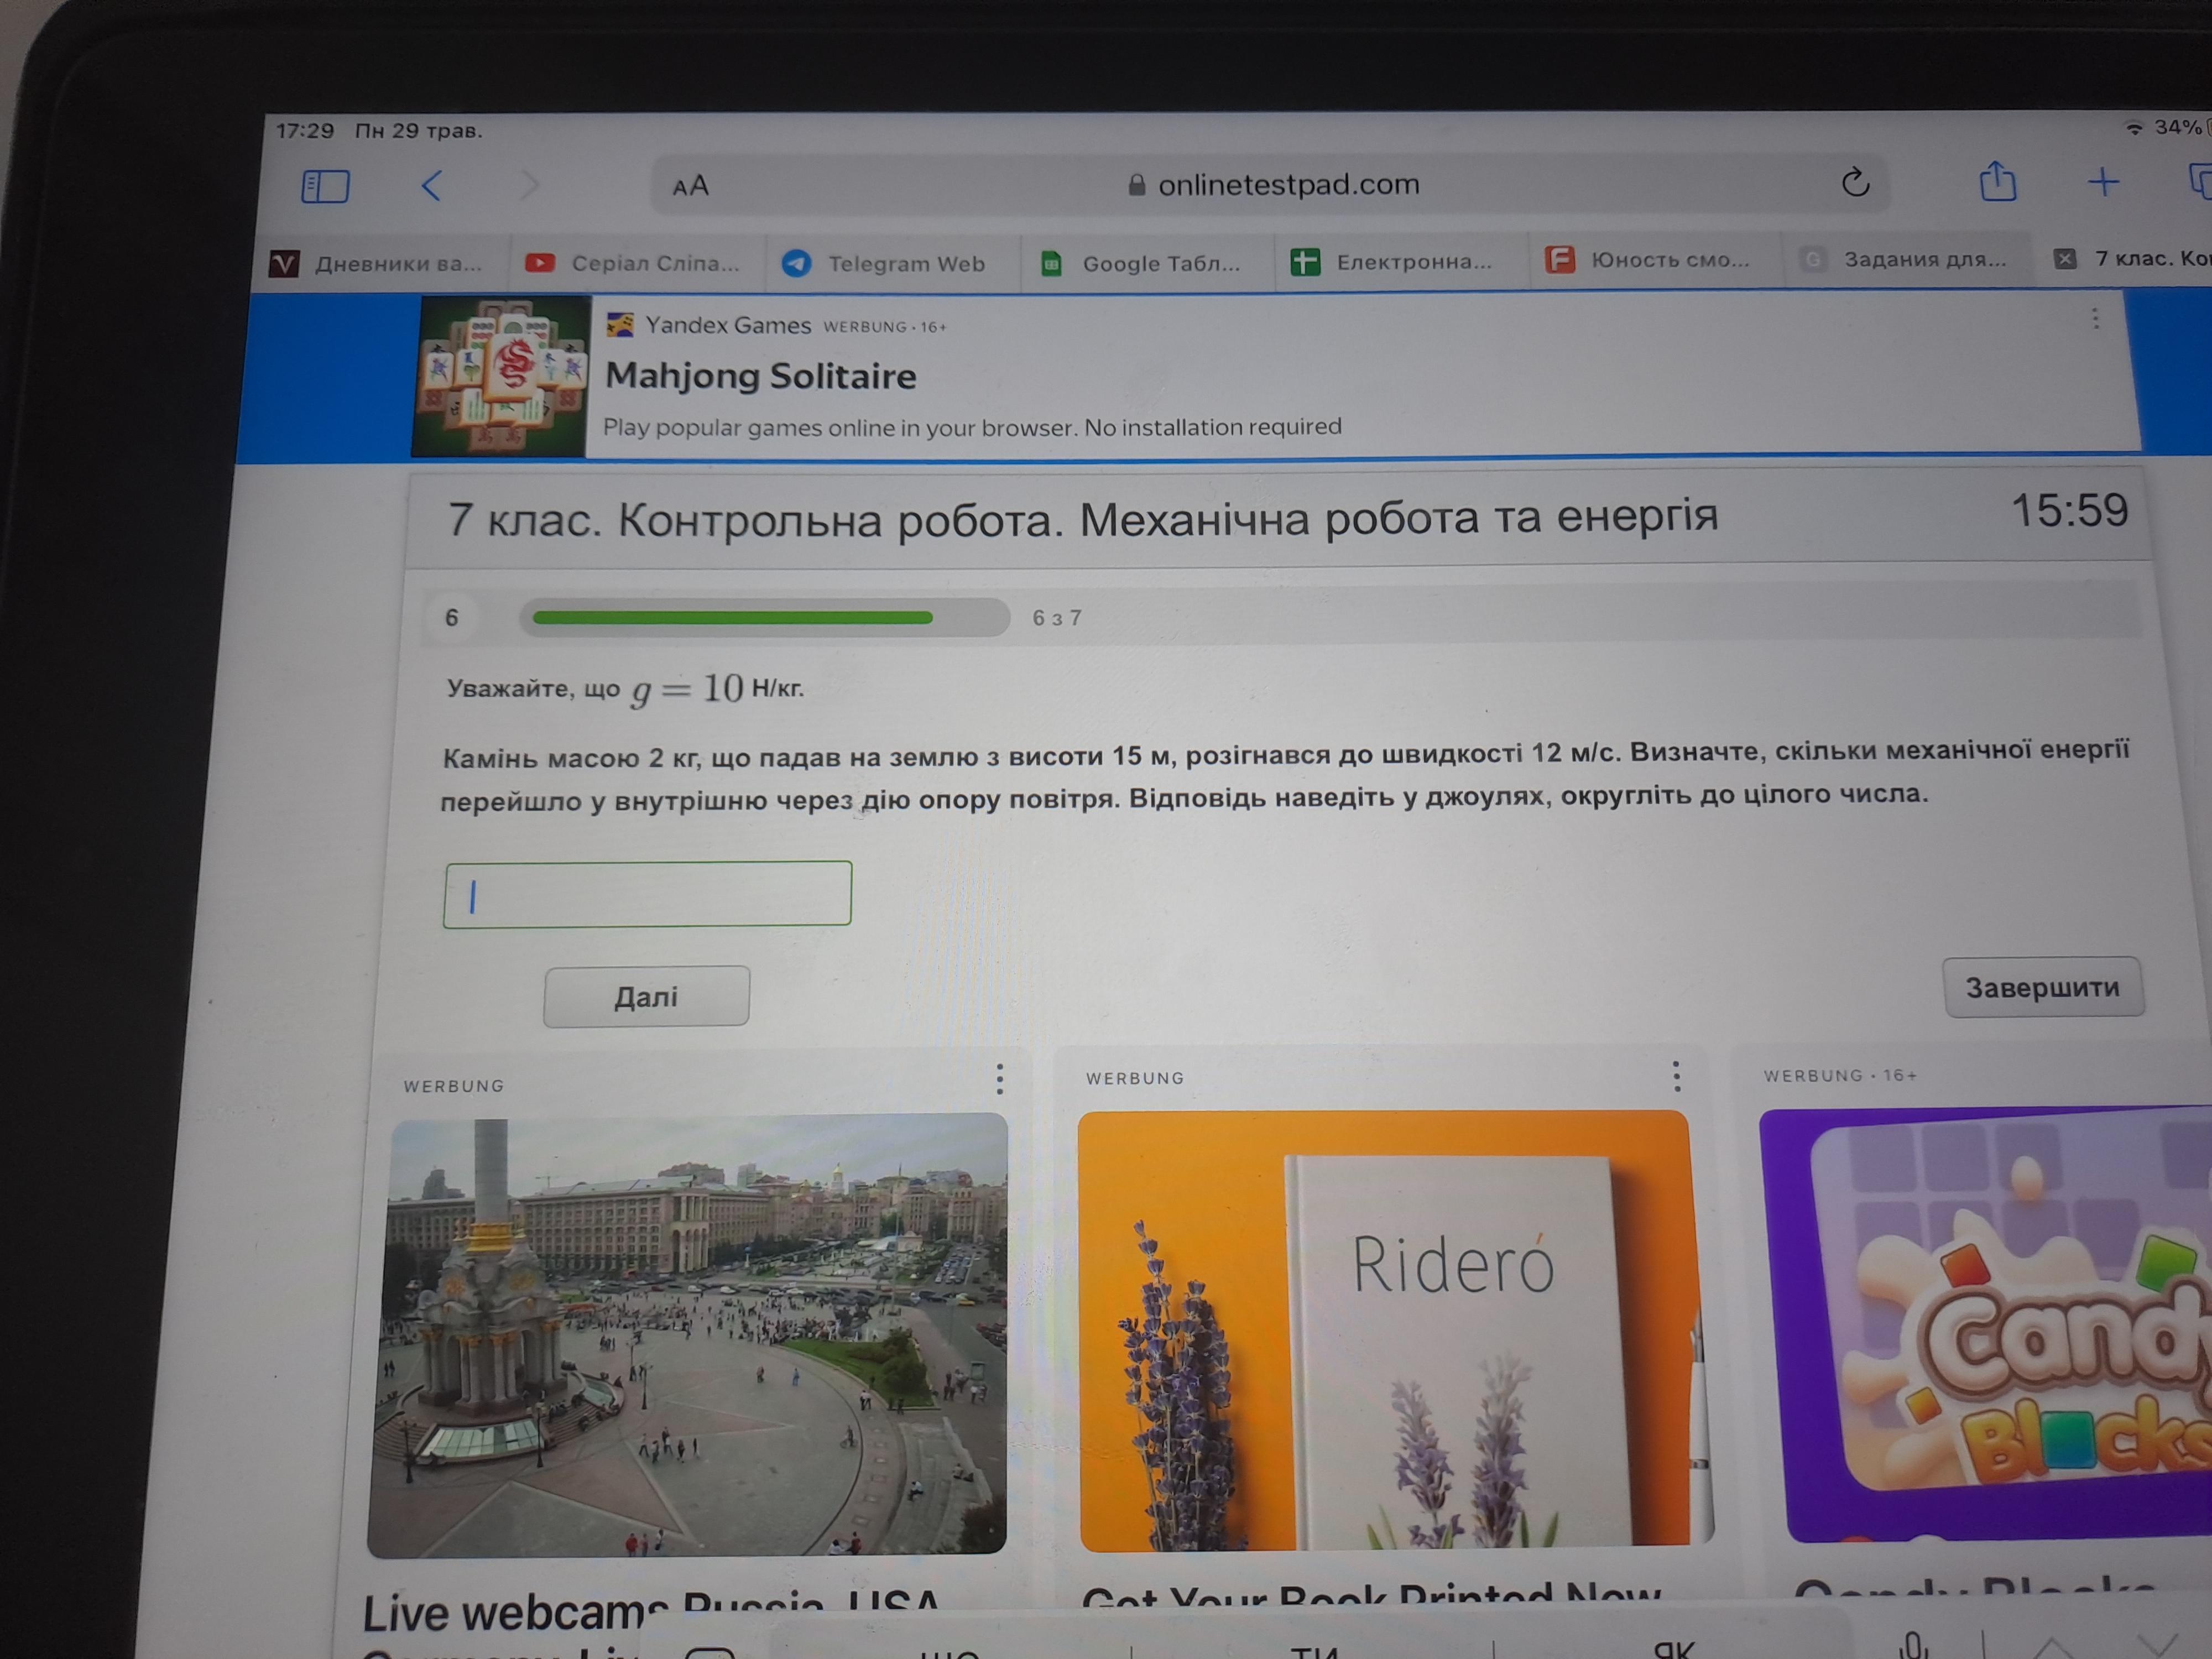Reload the page with the refresh icon
Image resolution: width=2212 pixels, height=1659 pixels.
click(1855, 182)
